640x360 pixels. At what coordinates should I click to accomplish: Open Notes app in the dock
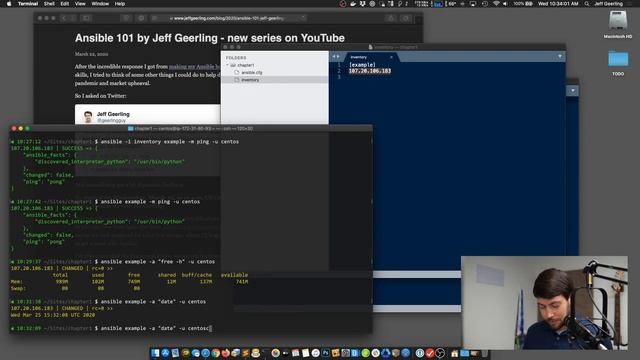pyautogui.click(x=306, y=353)
